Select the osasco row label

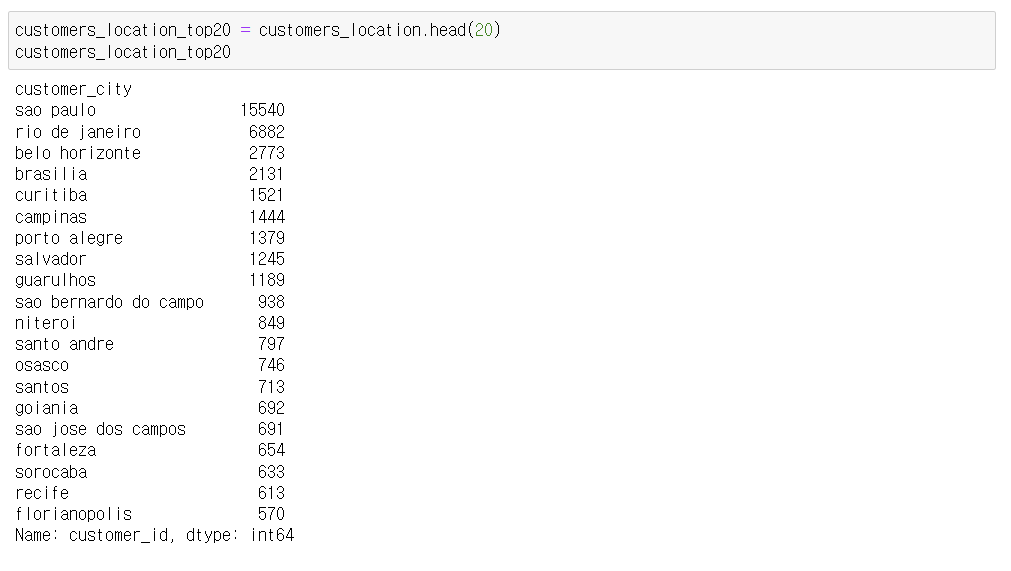click(42, 365)
